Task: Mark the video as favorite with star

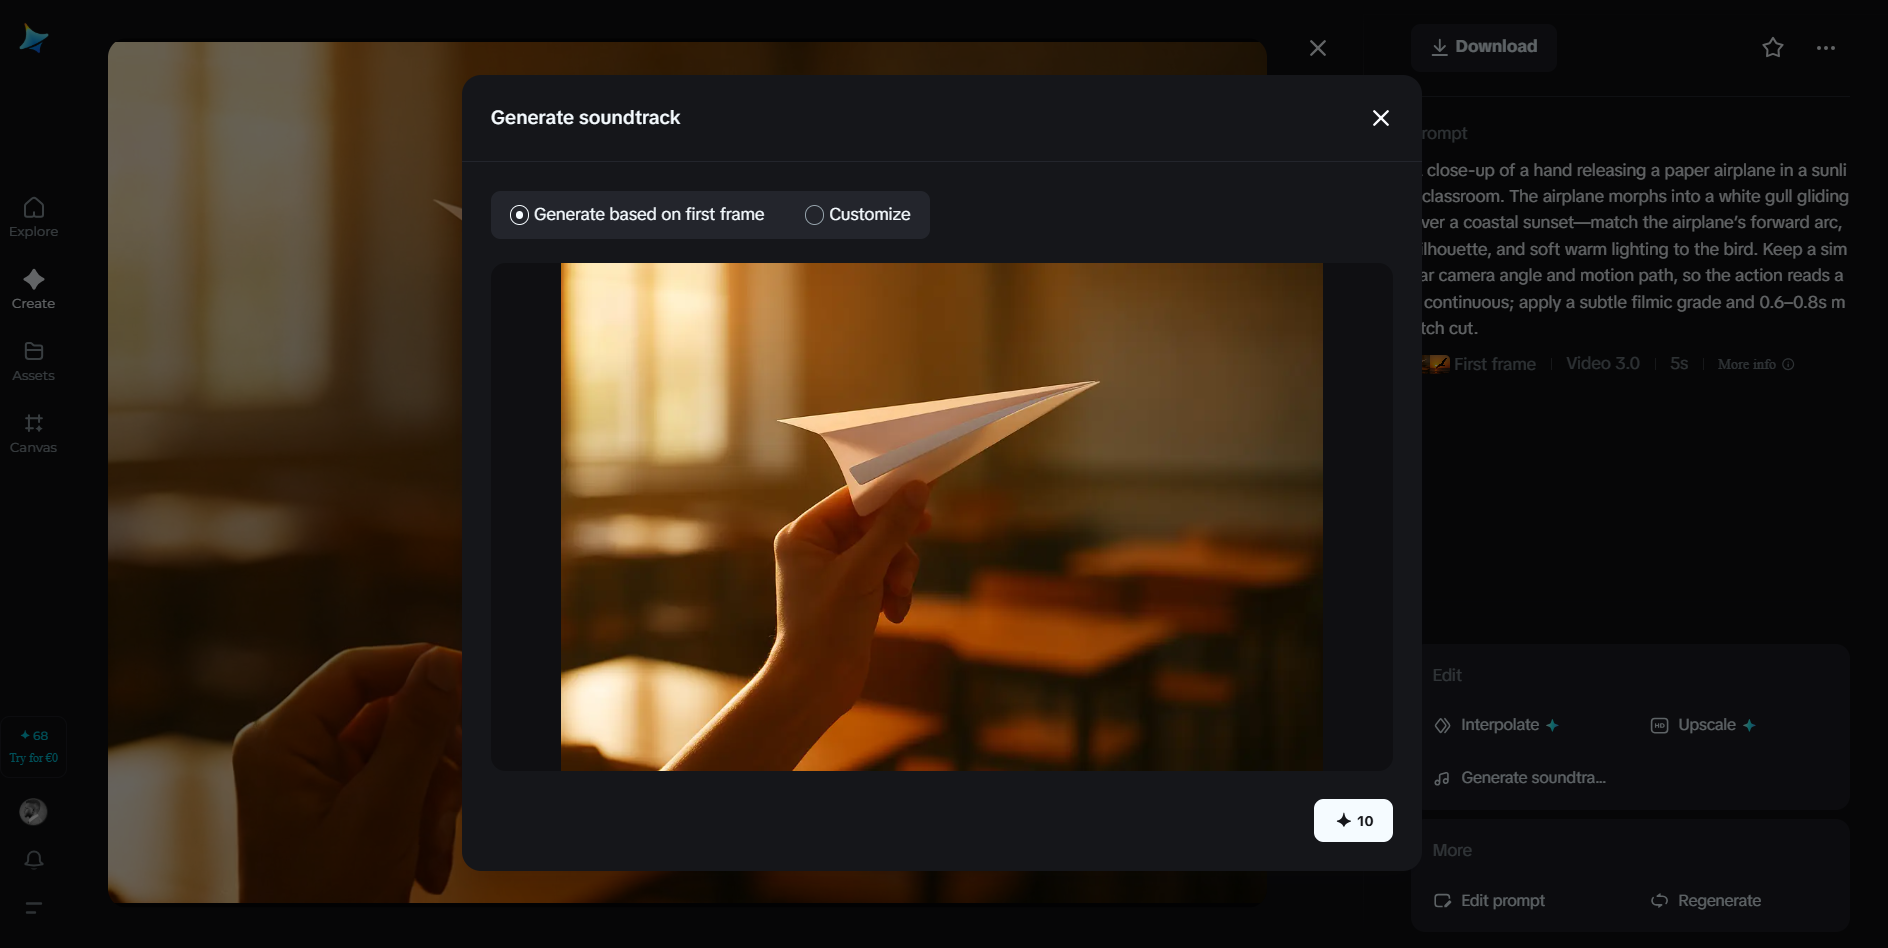Action: (x=1773, y=48)
